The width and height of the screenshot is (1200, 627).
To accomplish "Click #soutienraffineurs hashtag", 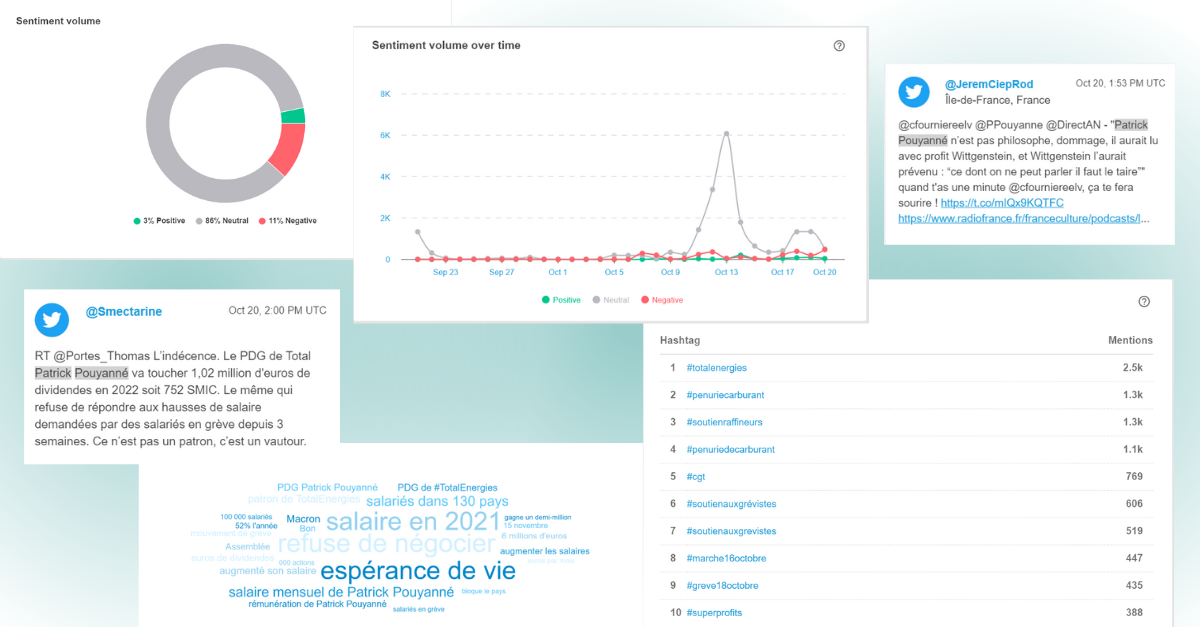I will point(725,422).
